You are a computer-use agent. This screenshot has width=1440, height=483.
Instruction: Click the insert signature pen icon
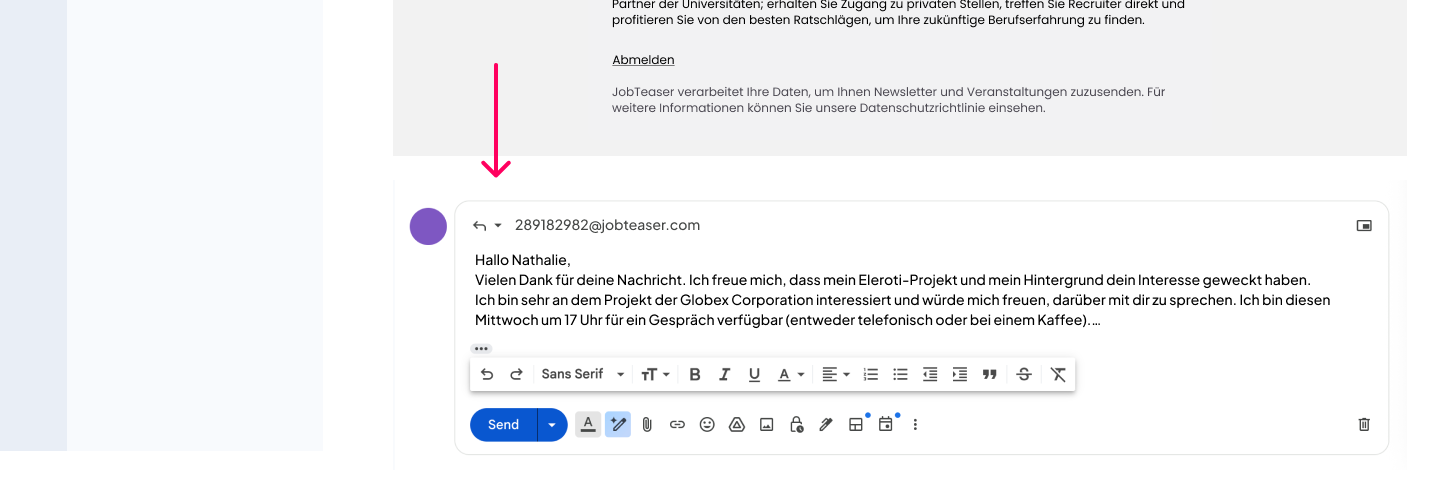(x=825, y=424)
